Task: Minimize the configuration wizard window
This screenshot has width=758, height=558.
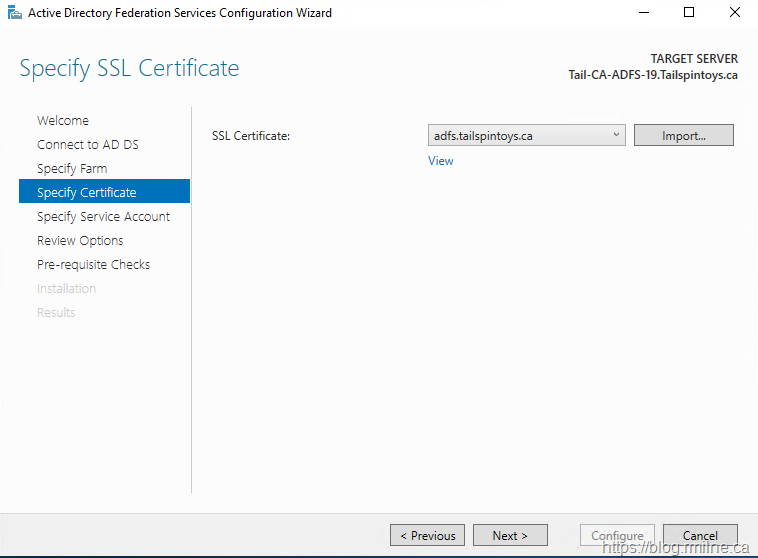Action: click(643, 13)
